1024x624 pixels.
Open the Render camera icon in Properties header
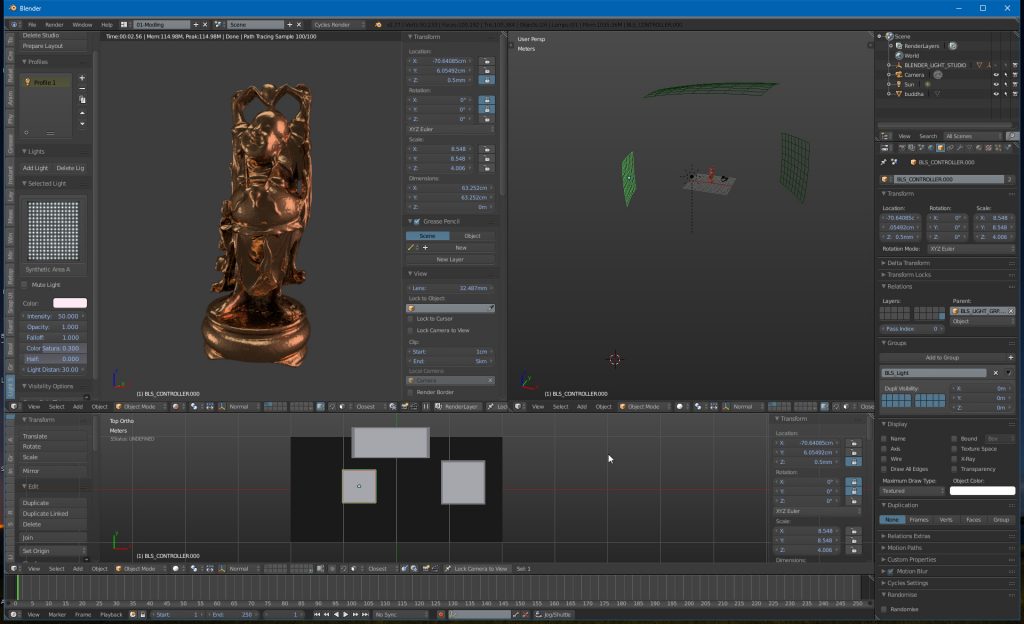pos(900,150)
